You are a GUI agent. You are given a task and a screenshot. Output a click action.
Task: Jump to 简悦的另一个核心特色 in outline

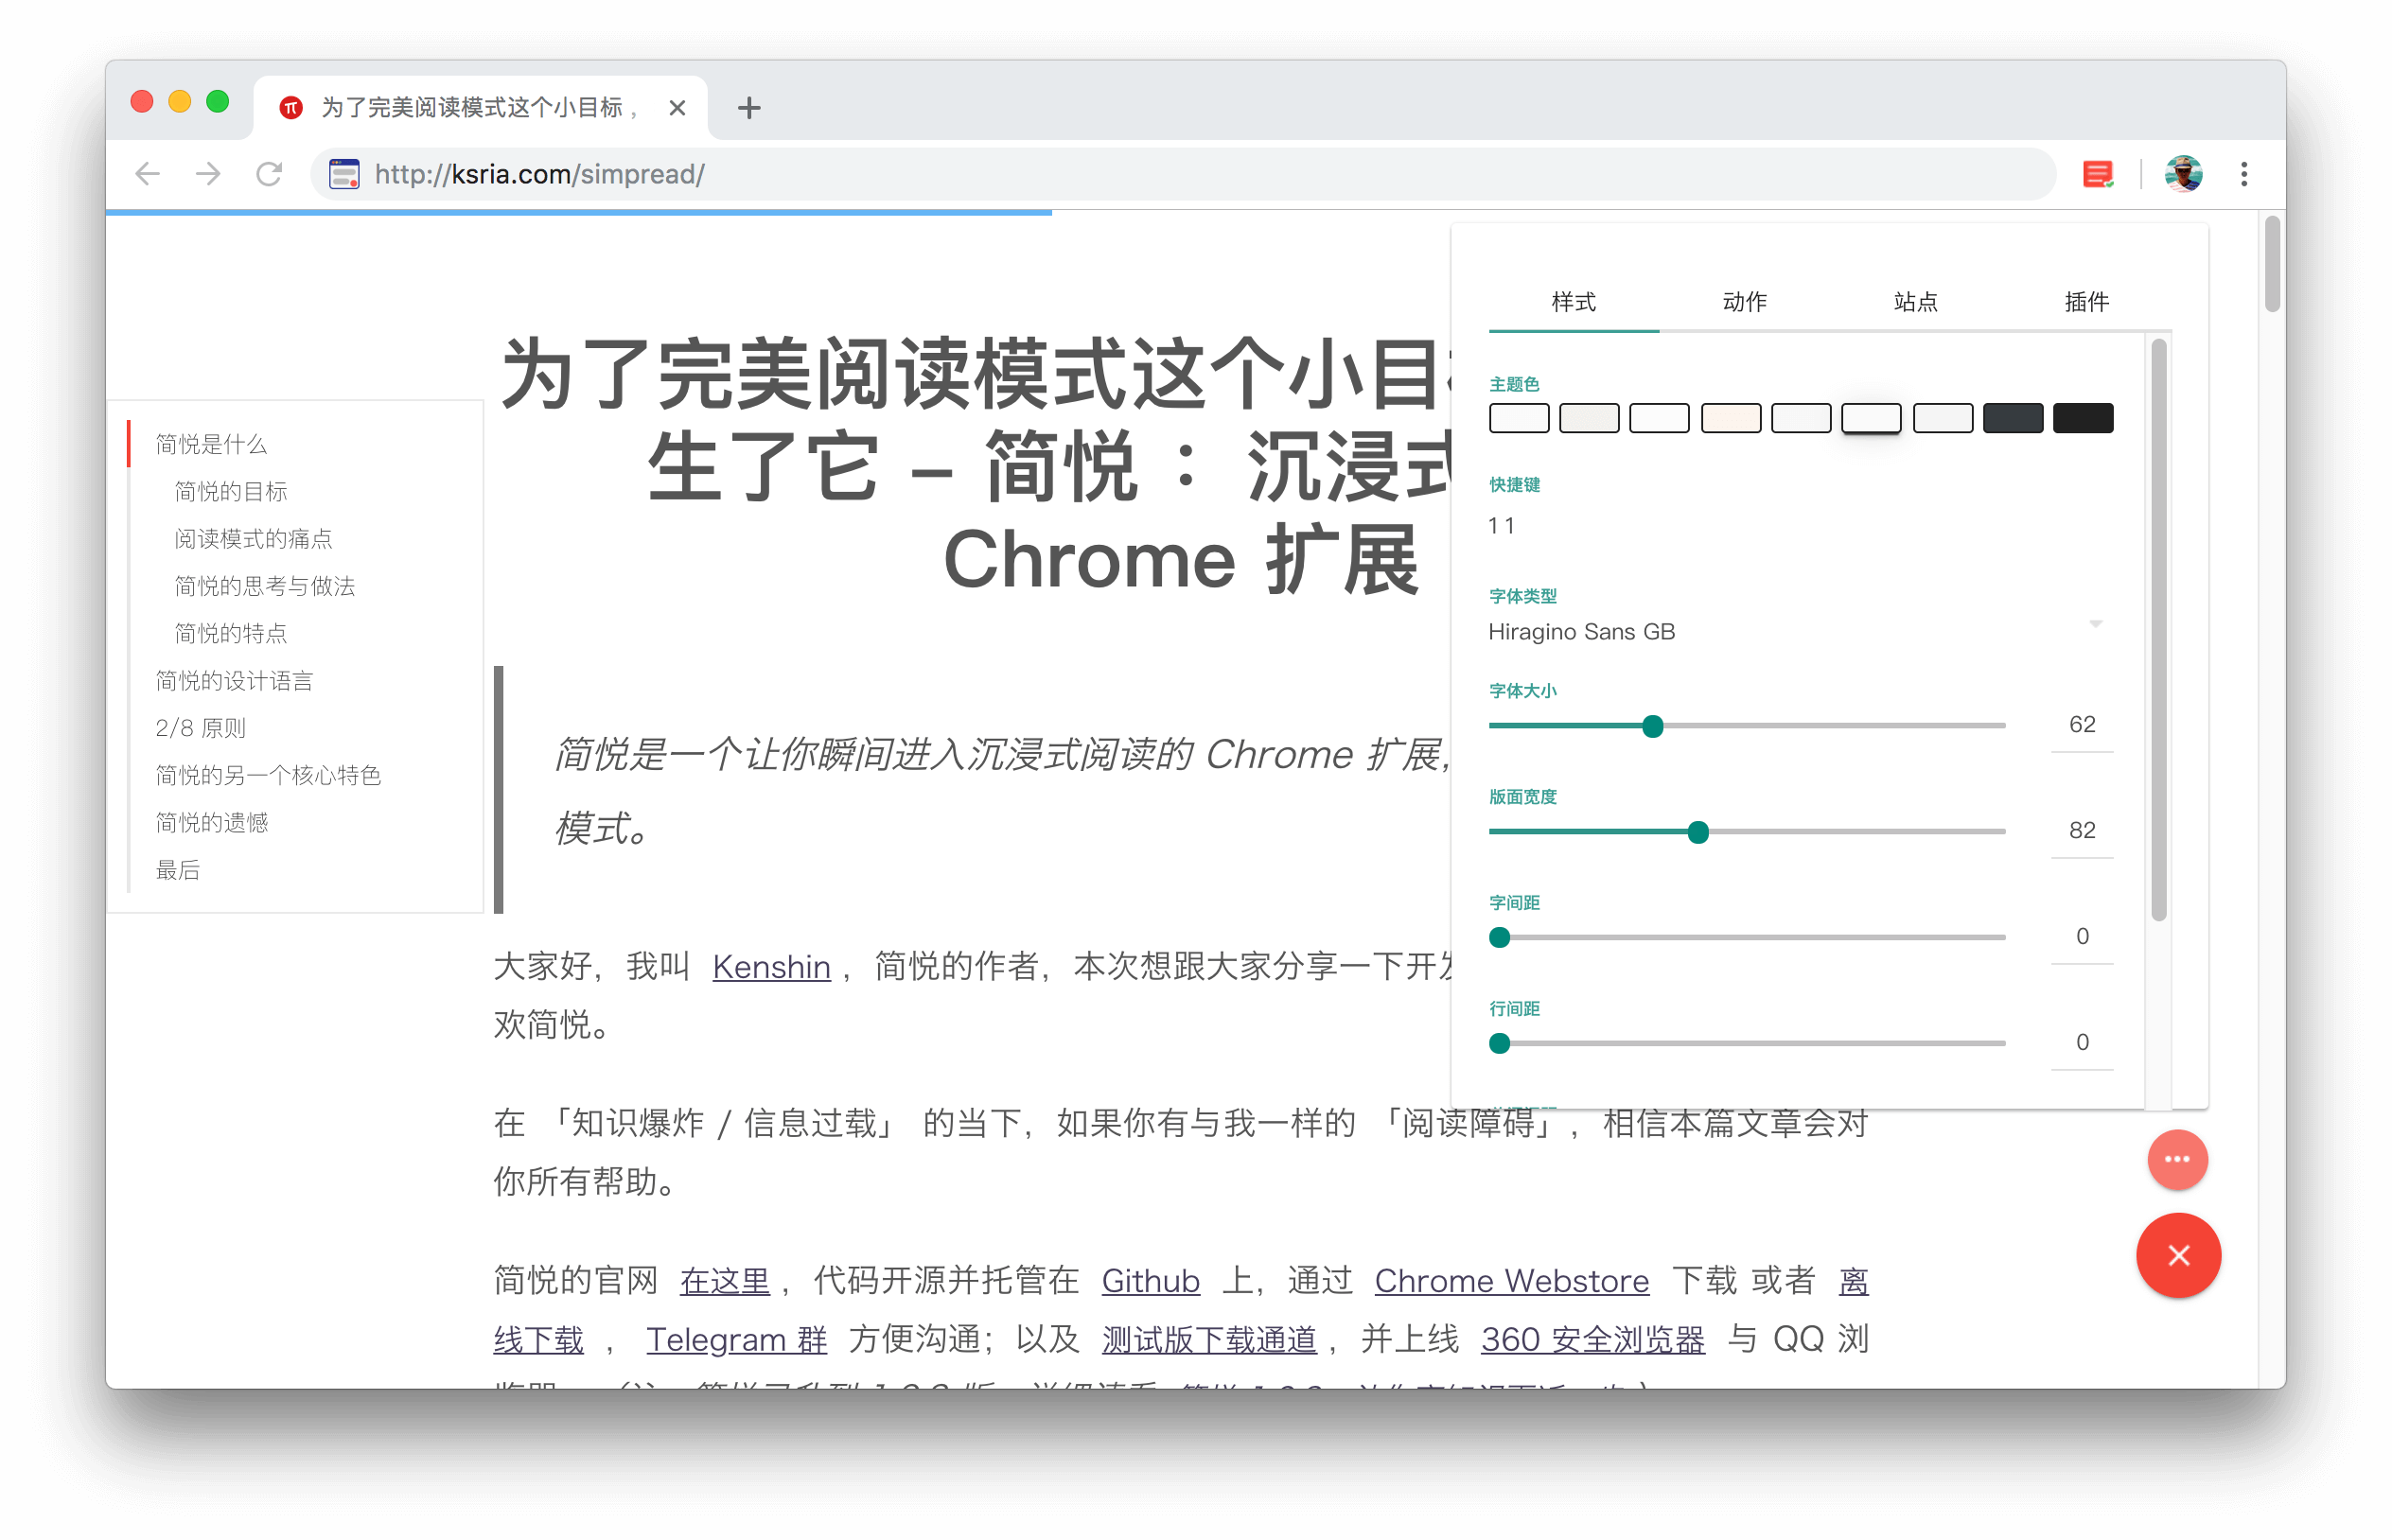click(268, 775)
